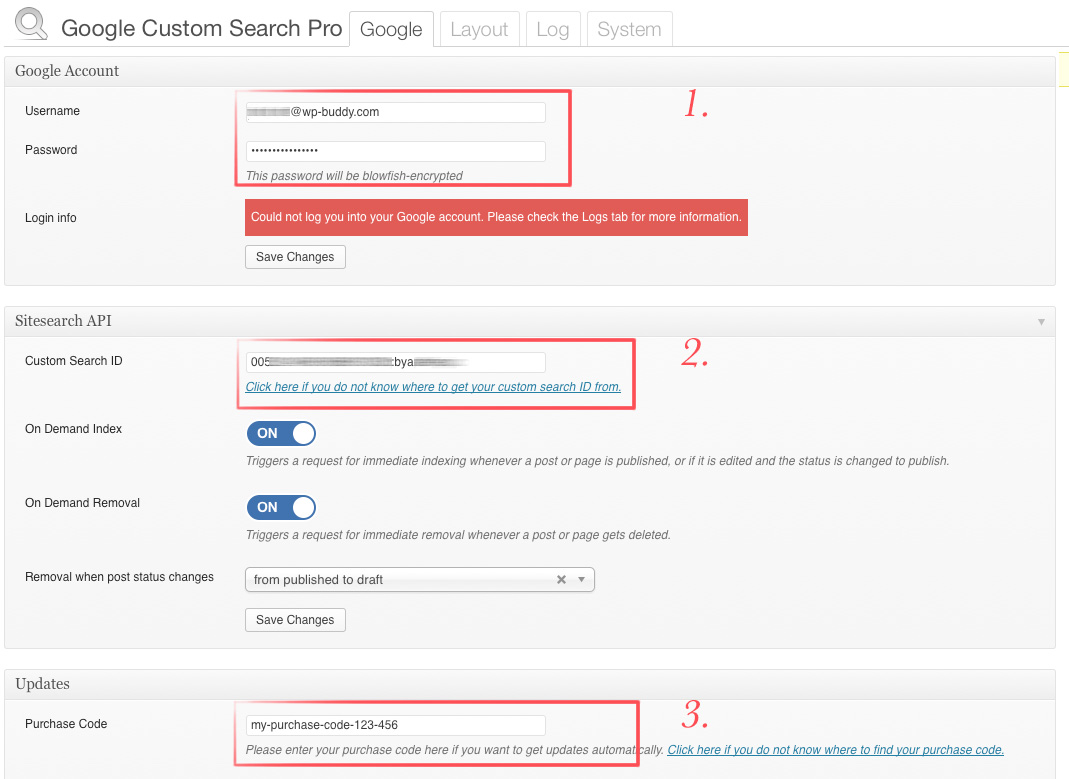Go to the Log tab

(552, 29)
